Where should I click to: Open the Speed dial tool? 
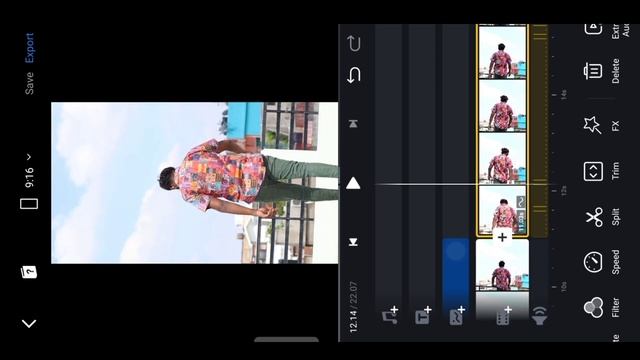pos(593,262)
